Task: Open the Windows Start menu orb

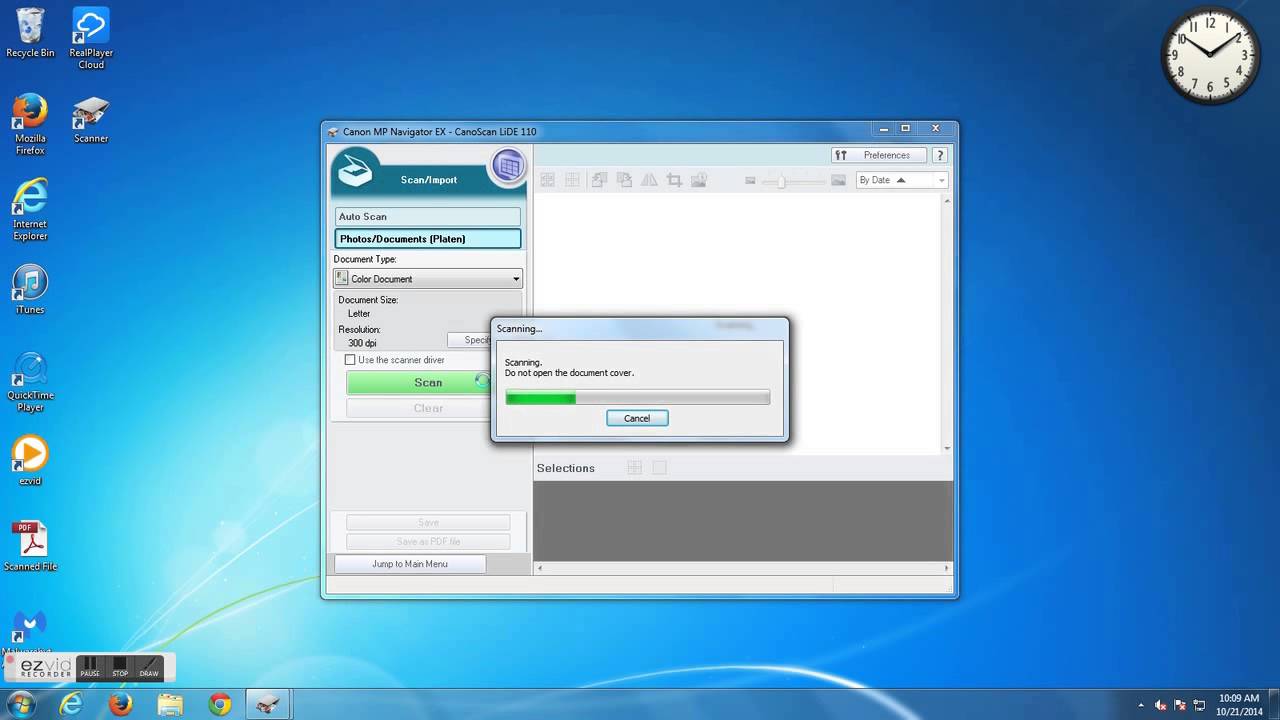Action: coord(20,704)
